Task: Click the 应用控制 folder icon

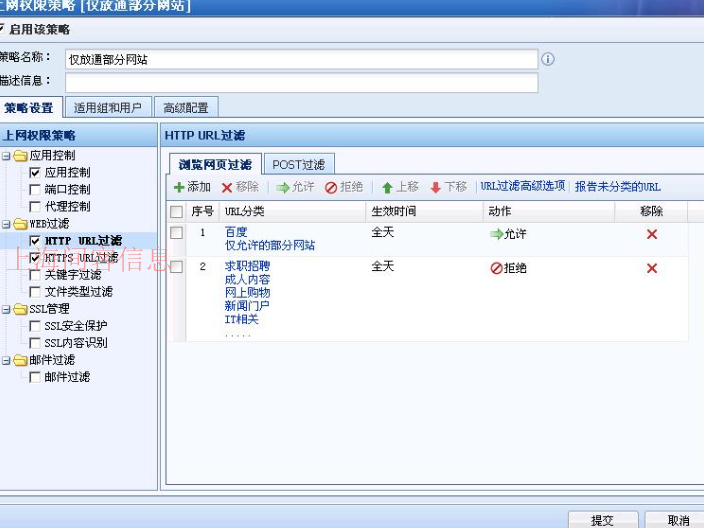Action: coord(20,156)
